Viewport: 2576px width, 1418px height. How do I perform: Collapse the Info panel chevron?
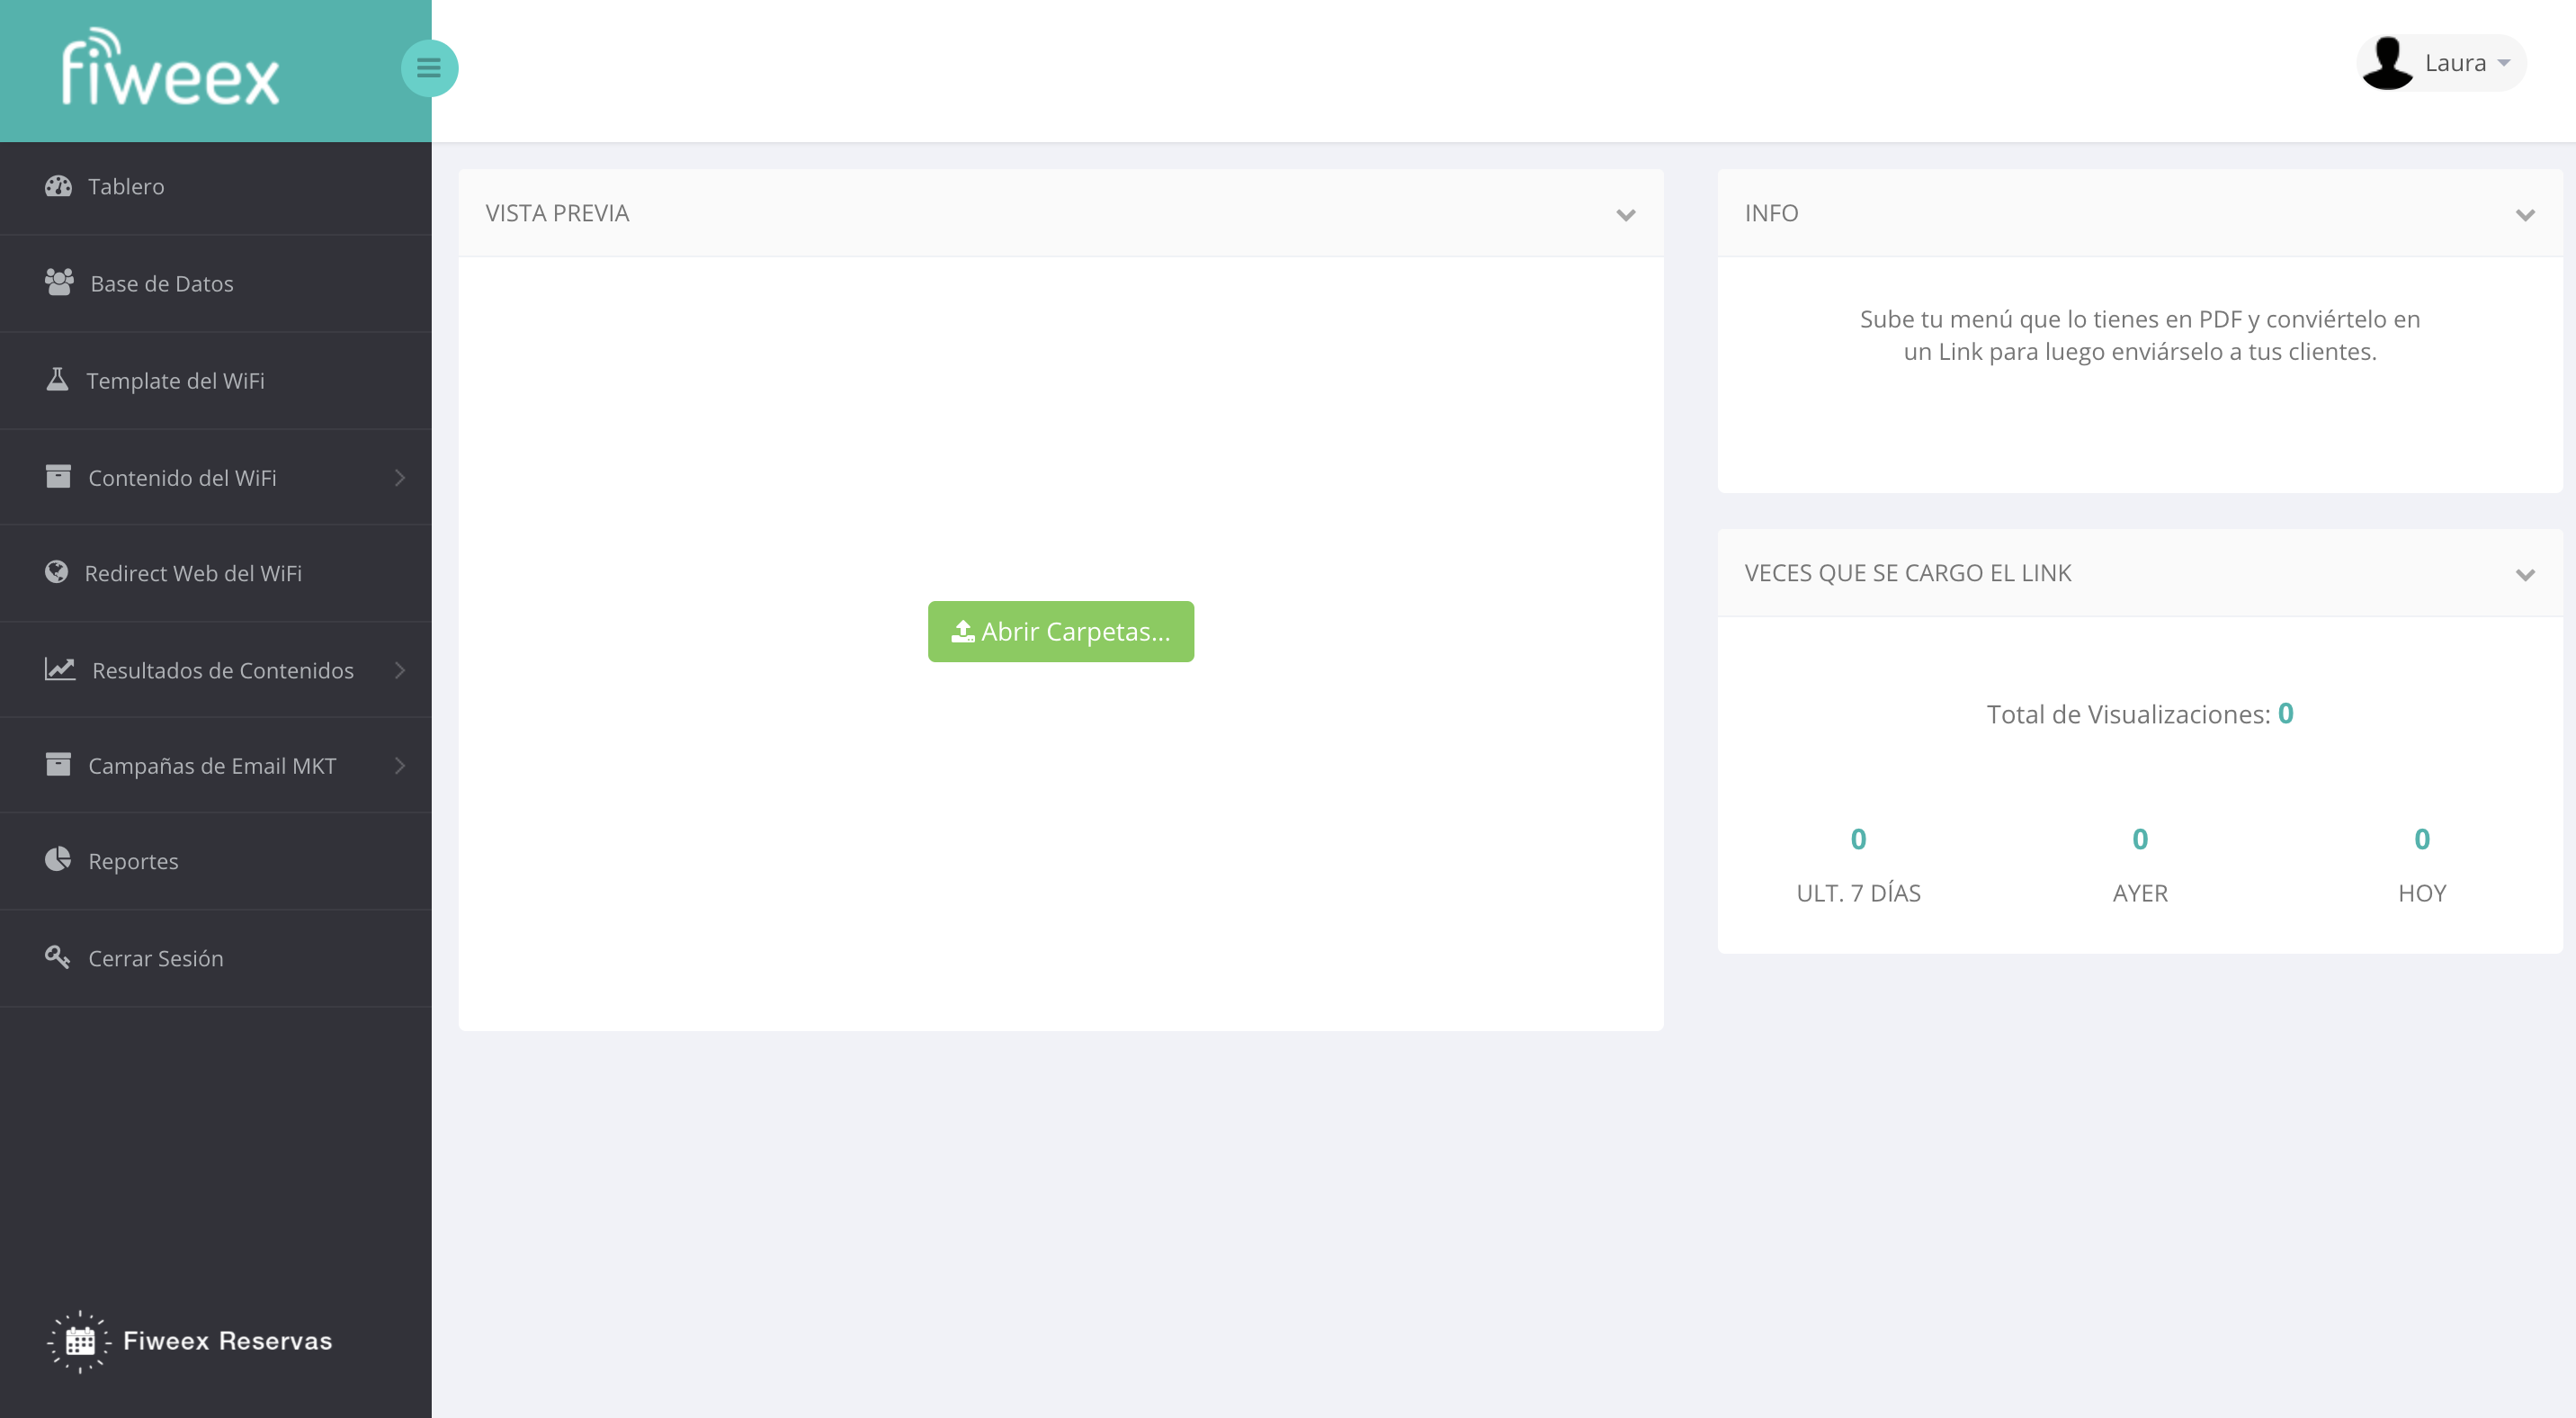point(2524,214)
